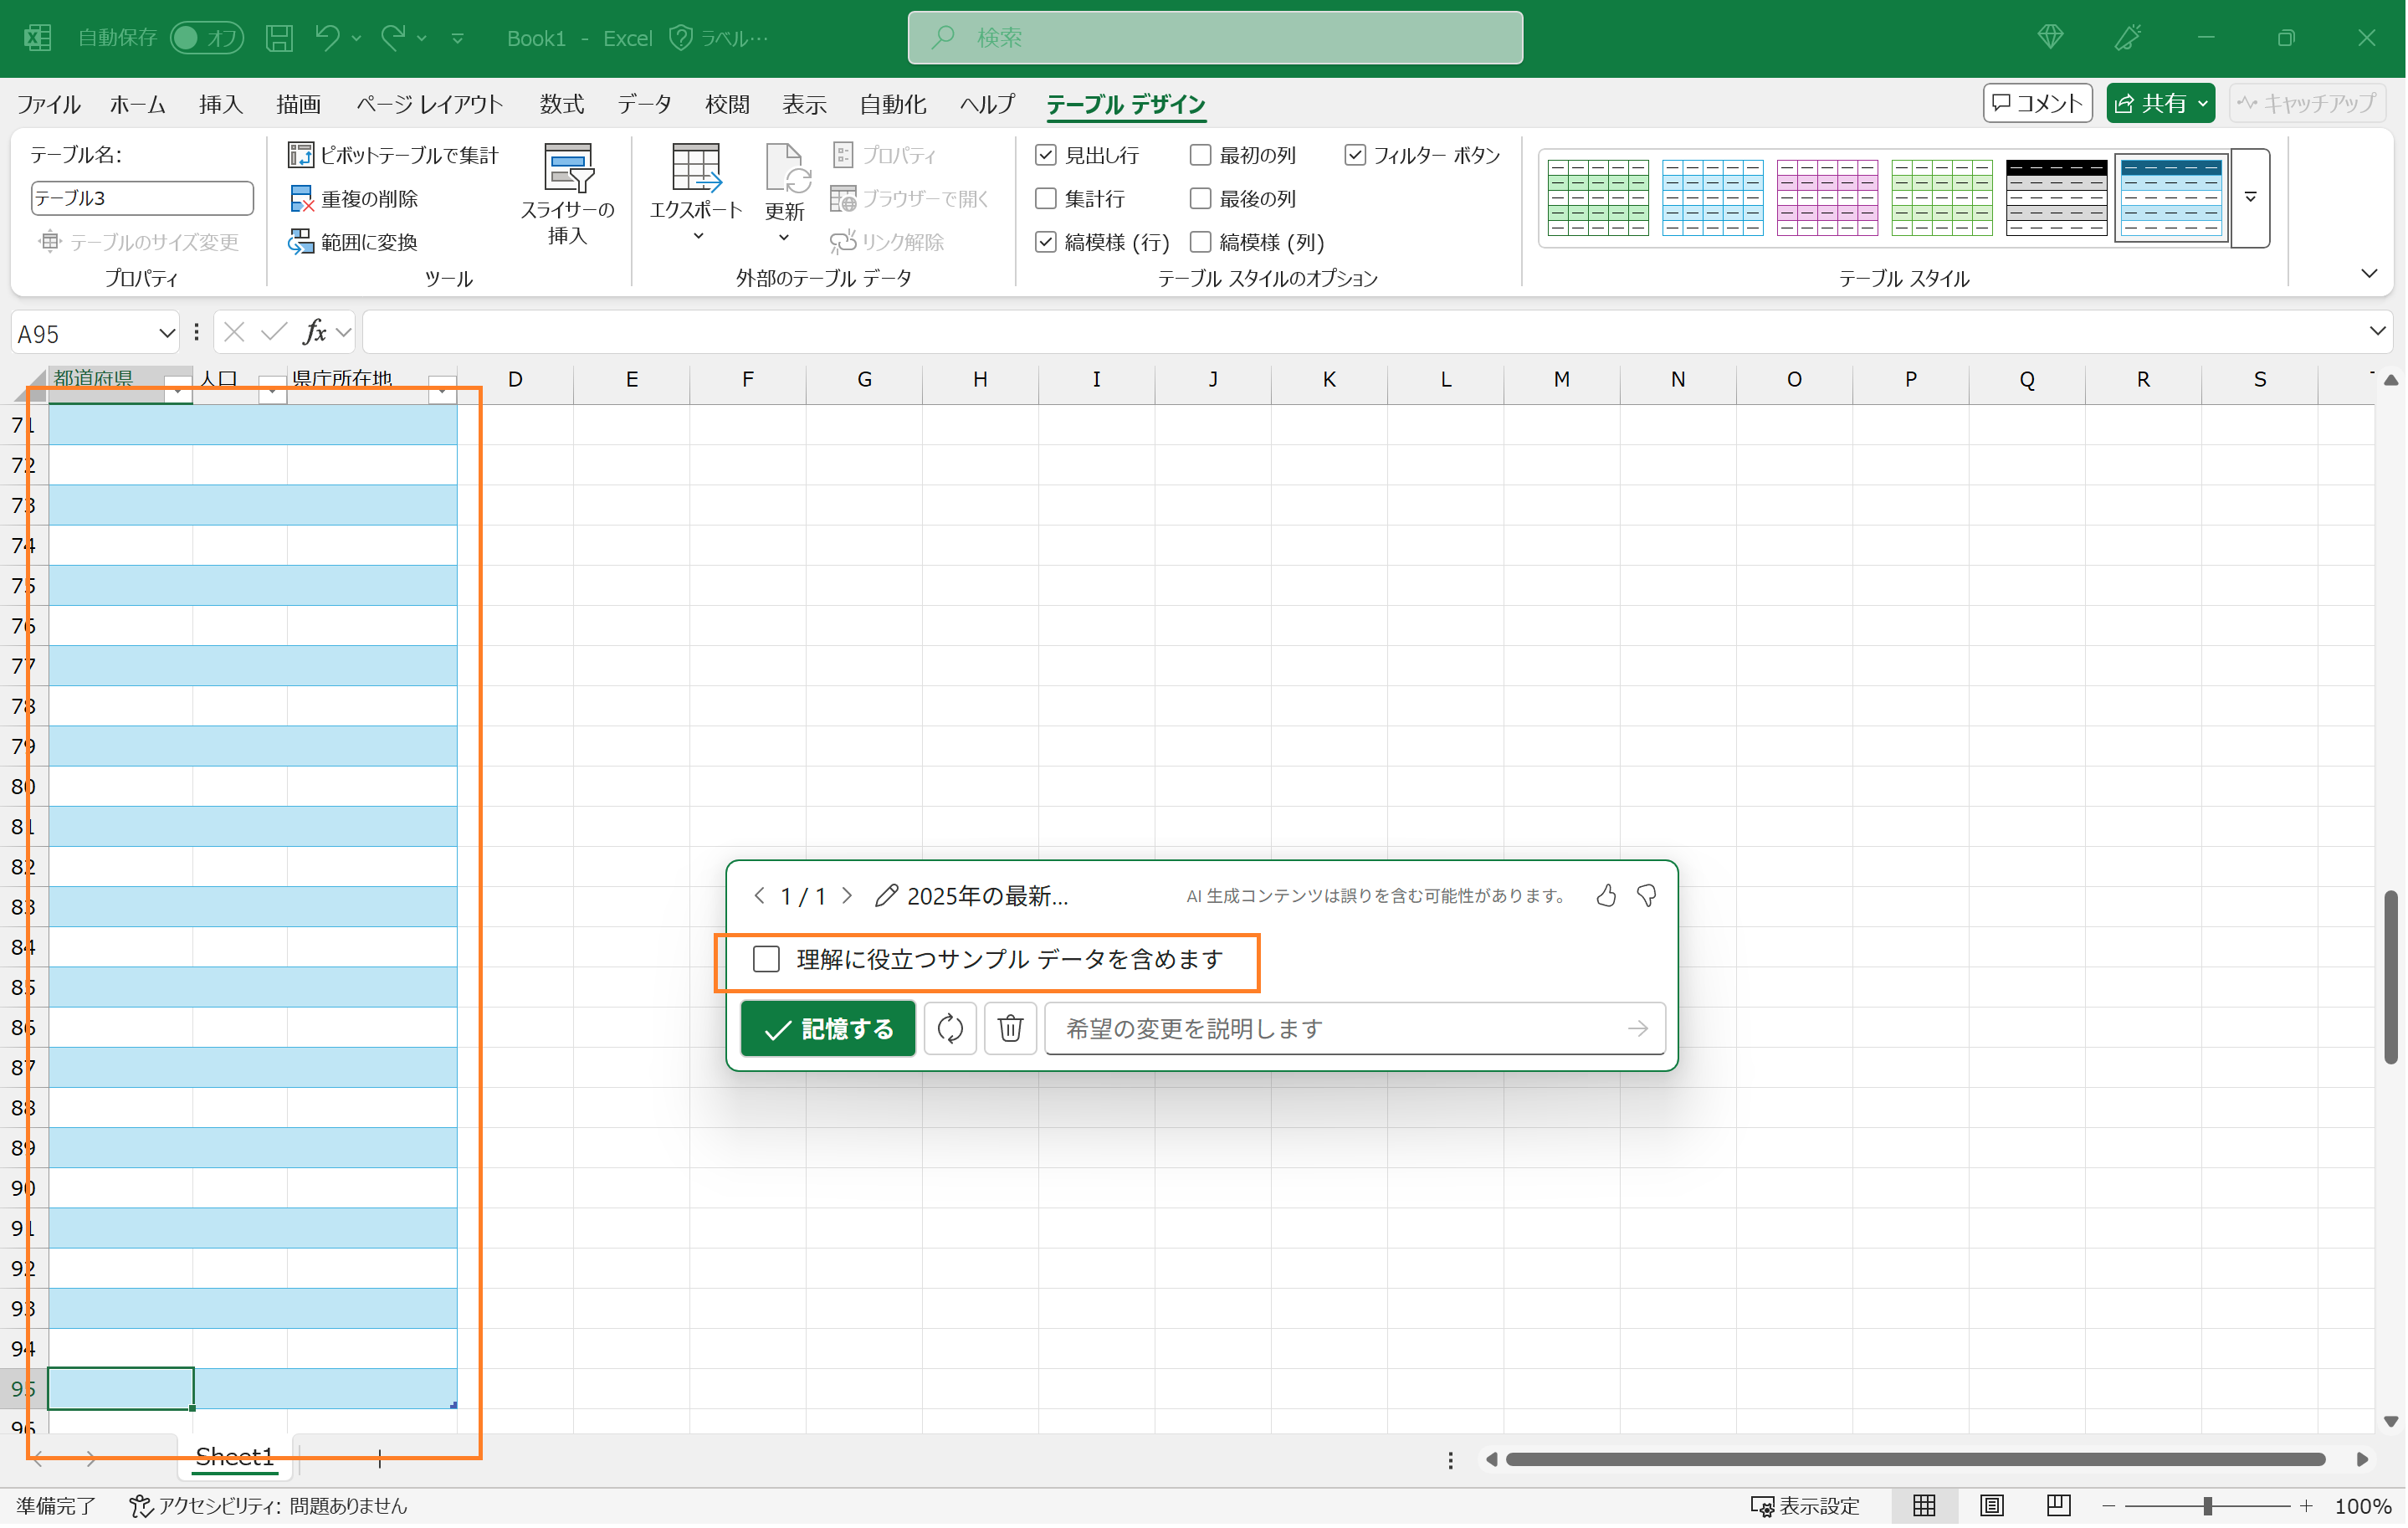Image resolution: width=2408 pixels, height=1528 pixels.
Task: Click 範囲に変換 icon in ribbon
Action: click(301, 242)
